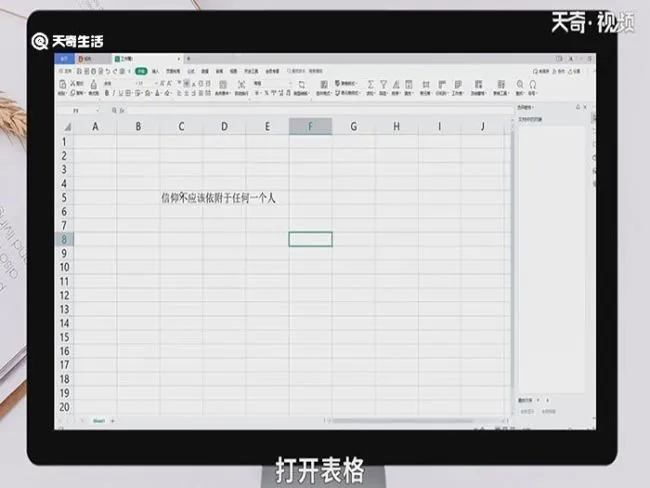
Task: Toggle Underline formatting
Action: point(121,93)
